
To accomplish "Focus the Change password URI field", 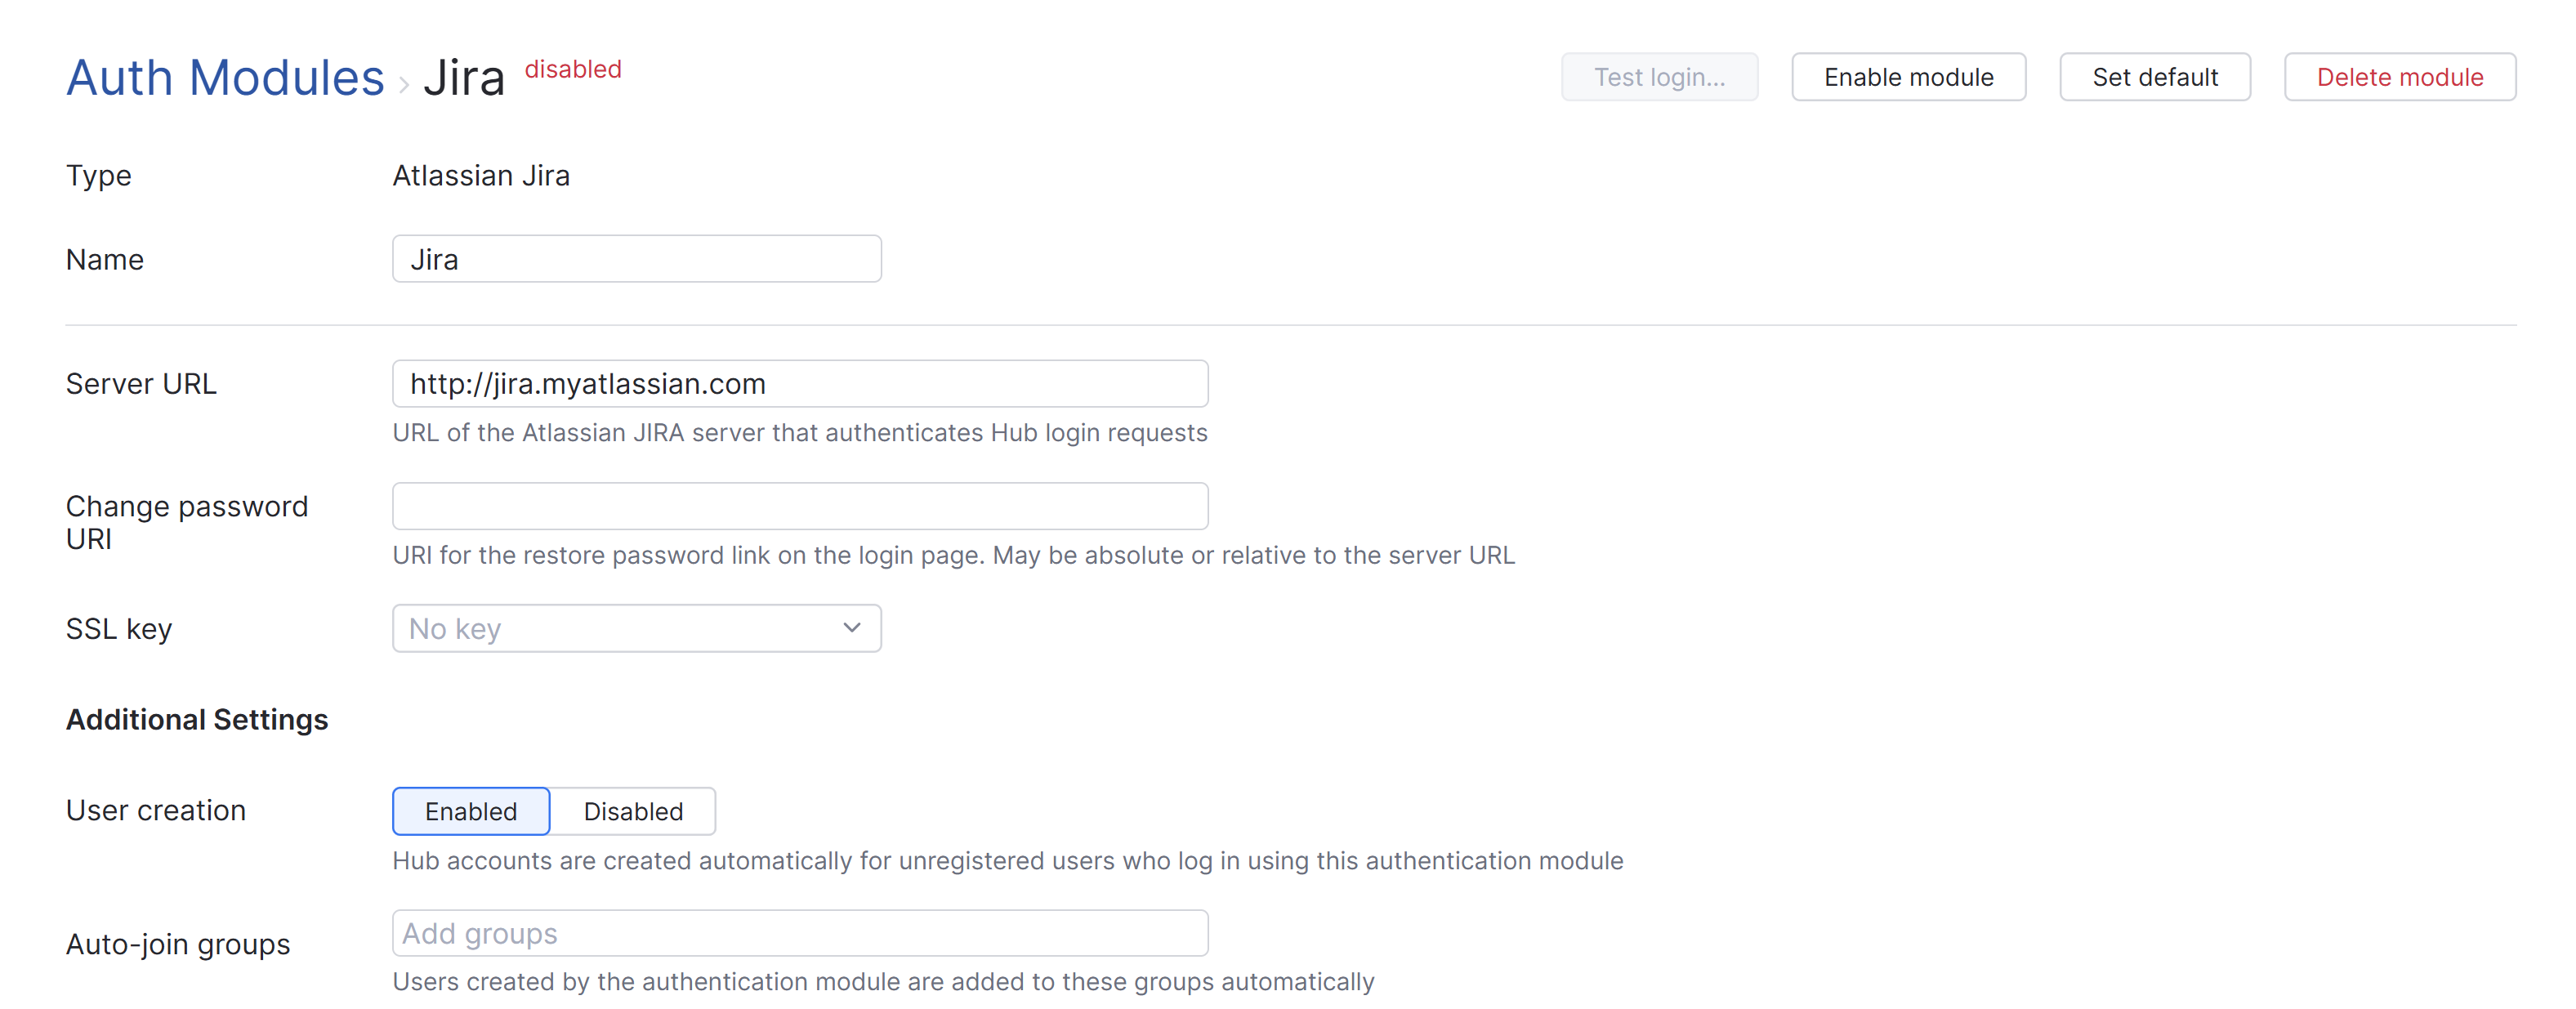I will pyautogui.click(x=800, y=506).
